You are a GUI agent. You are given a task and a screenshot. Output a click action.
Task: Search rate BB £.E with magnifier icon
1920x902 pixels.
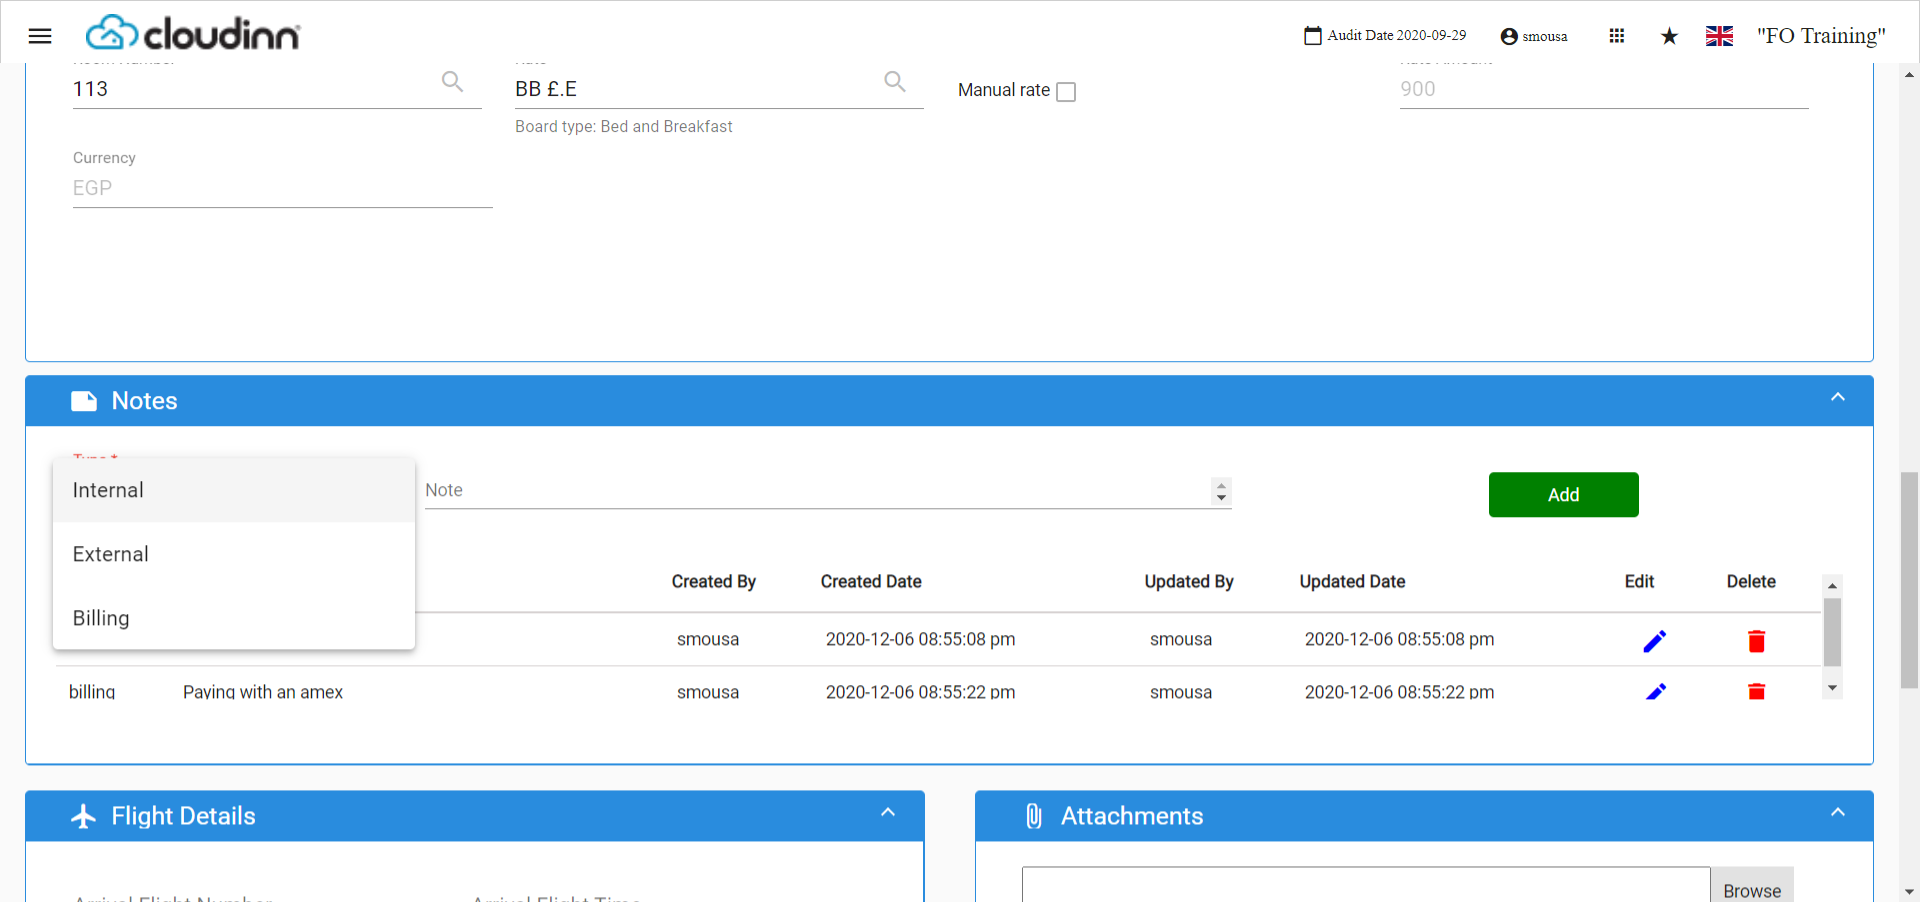click(895, 82)
